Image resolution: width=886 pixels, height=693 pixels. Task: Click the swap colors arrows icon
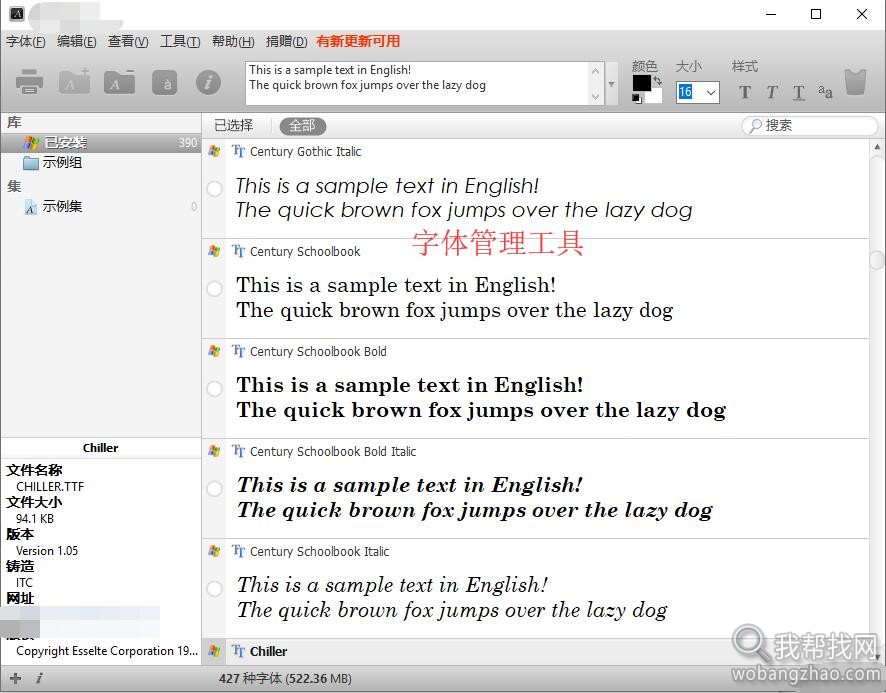[658, 81]
